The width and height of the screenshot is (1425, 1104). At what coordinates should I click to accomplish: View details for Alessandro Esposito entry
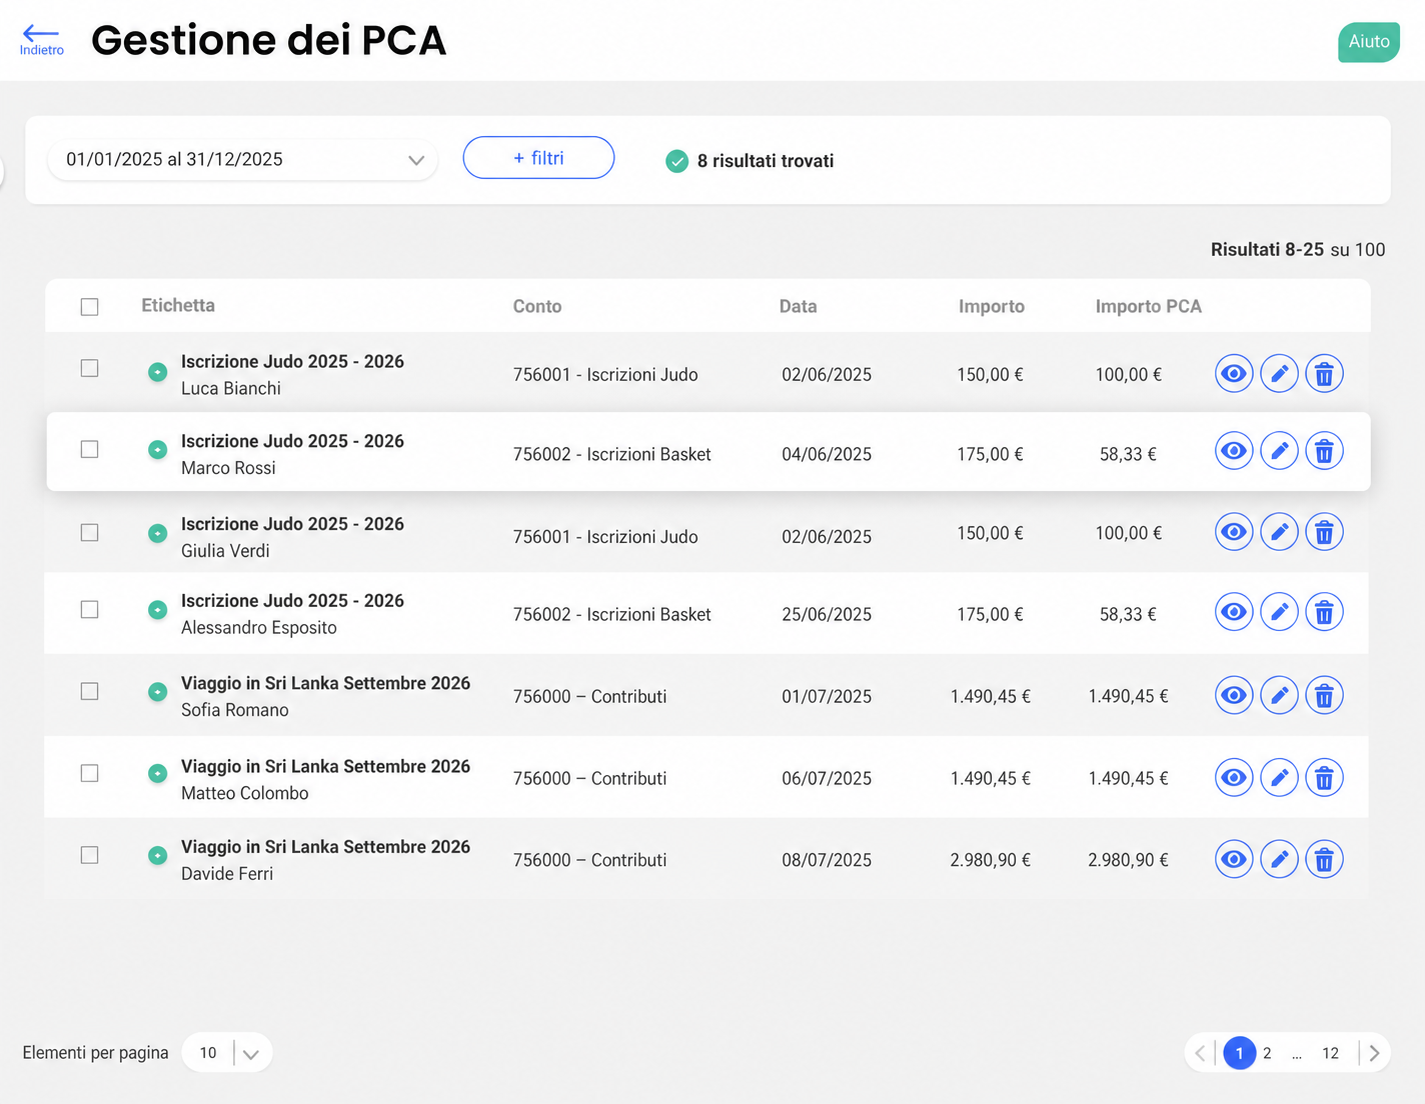click(x=1234, y=611)
